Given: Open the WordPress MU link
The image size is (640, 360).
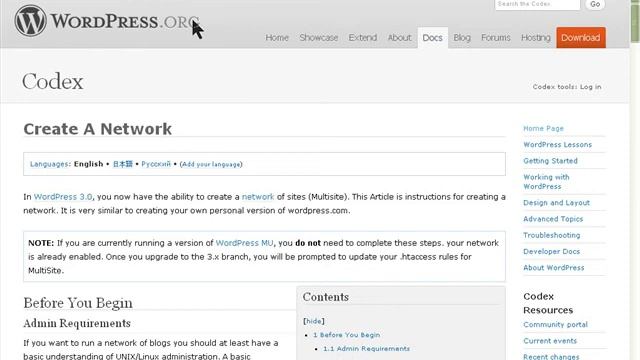Looking at the screenshot, I should (244, 243).
